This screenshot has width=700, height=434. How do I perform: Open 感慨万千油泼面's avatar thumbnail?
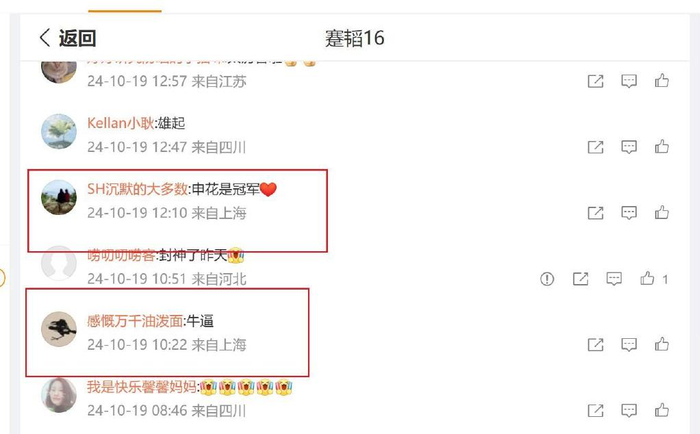pyautogui.click(x=59, y=329)
